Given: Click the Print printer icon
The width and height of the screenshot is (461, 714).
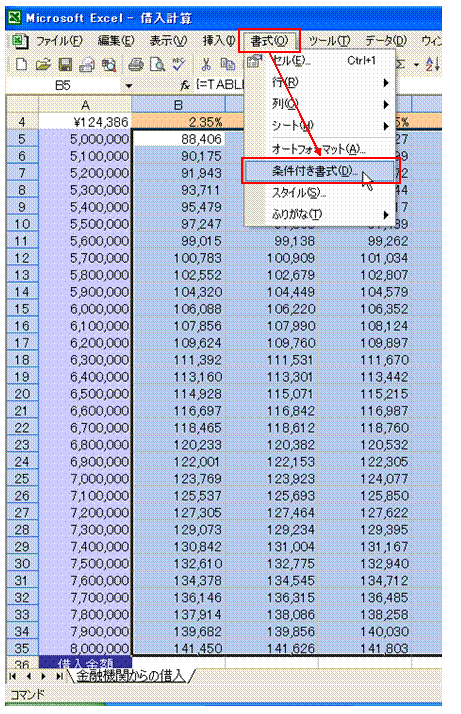Looking at the screenshot, I should coord(136,65).
